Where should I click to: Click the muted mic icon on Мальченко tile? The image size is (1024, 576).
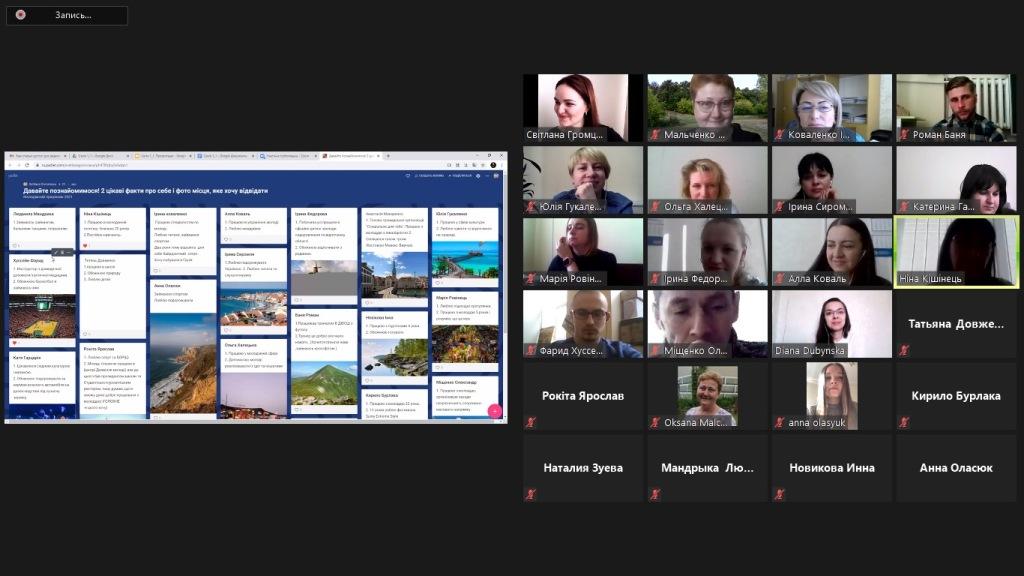pyautogui.click(x=655, y=135)
